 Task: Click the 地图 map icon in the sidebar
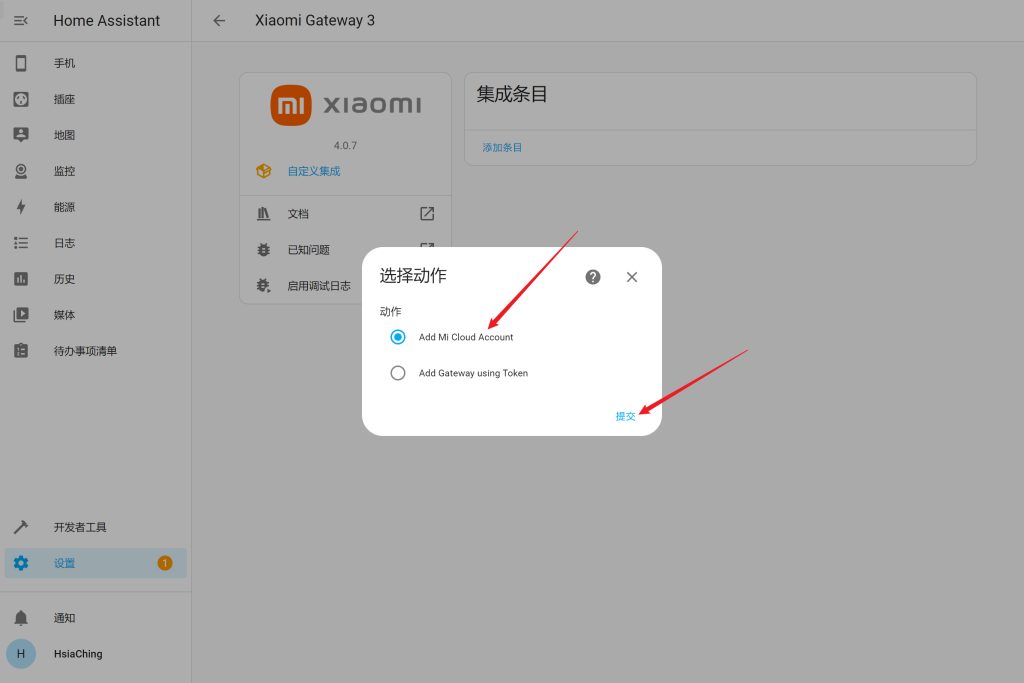(21, 135)
